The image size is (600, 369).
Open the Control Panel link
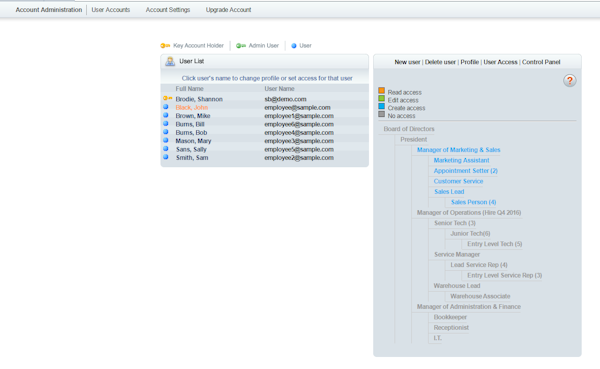click(541, 62)
